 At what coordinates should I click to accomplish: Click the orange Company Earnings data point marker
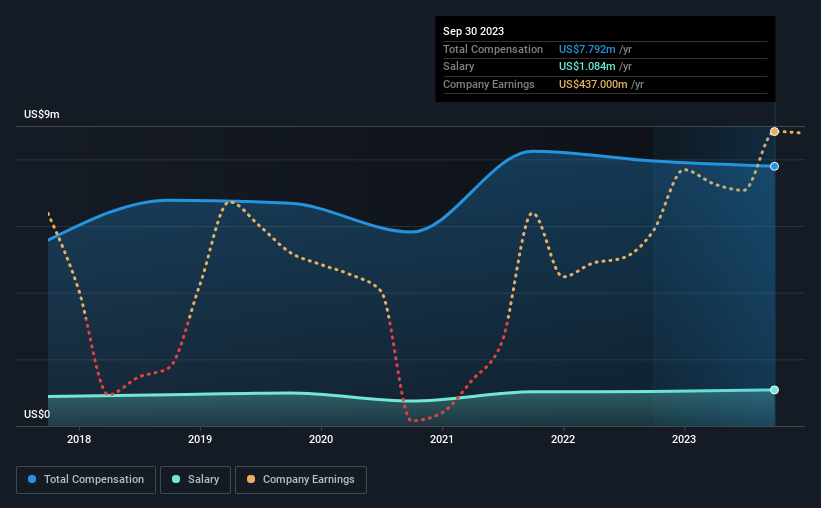(774, 131)
